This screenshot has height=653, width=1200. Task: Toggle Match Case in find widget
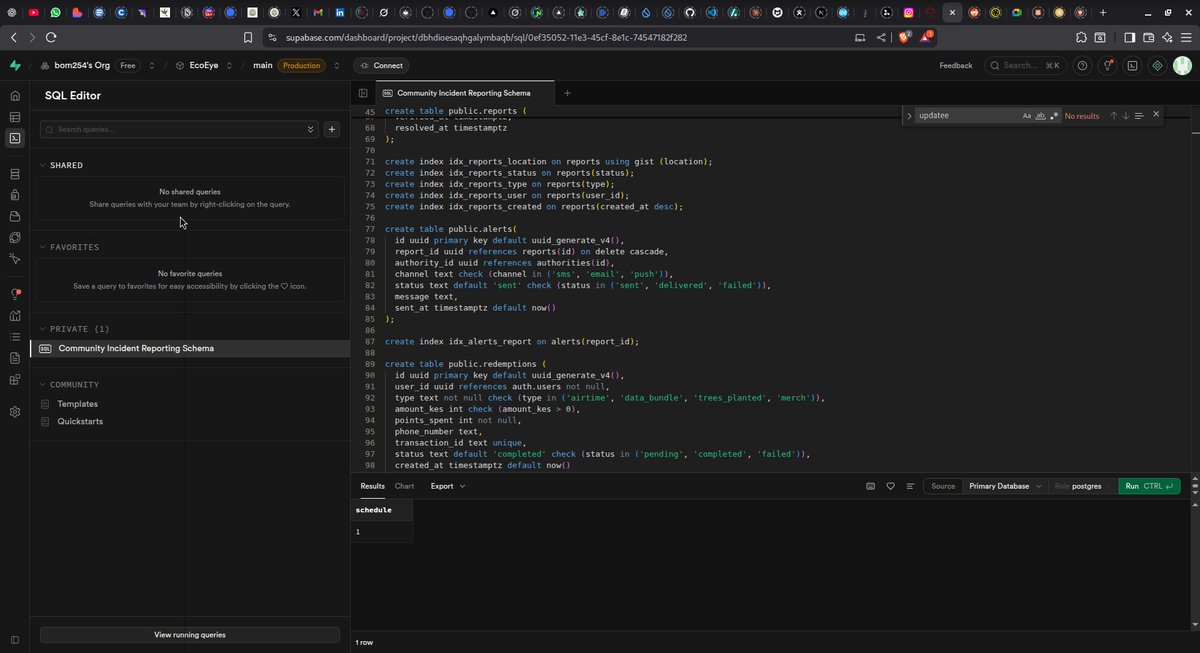(x=1027, y=116)
